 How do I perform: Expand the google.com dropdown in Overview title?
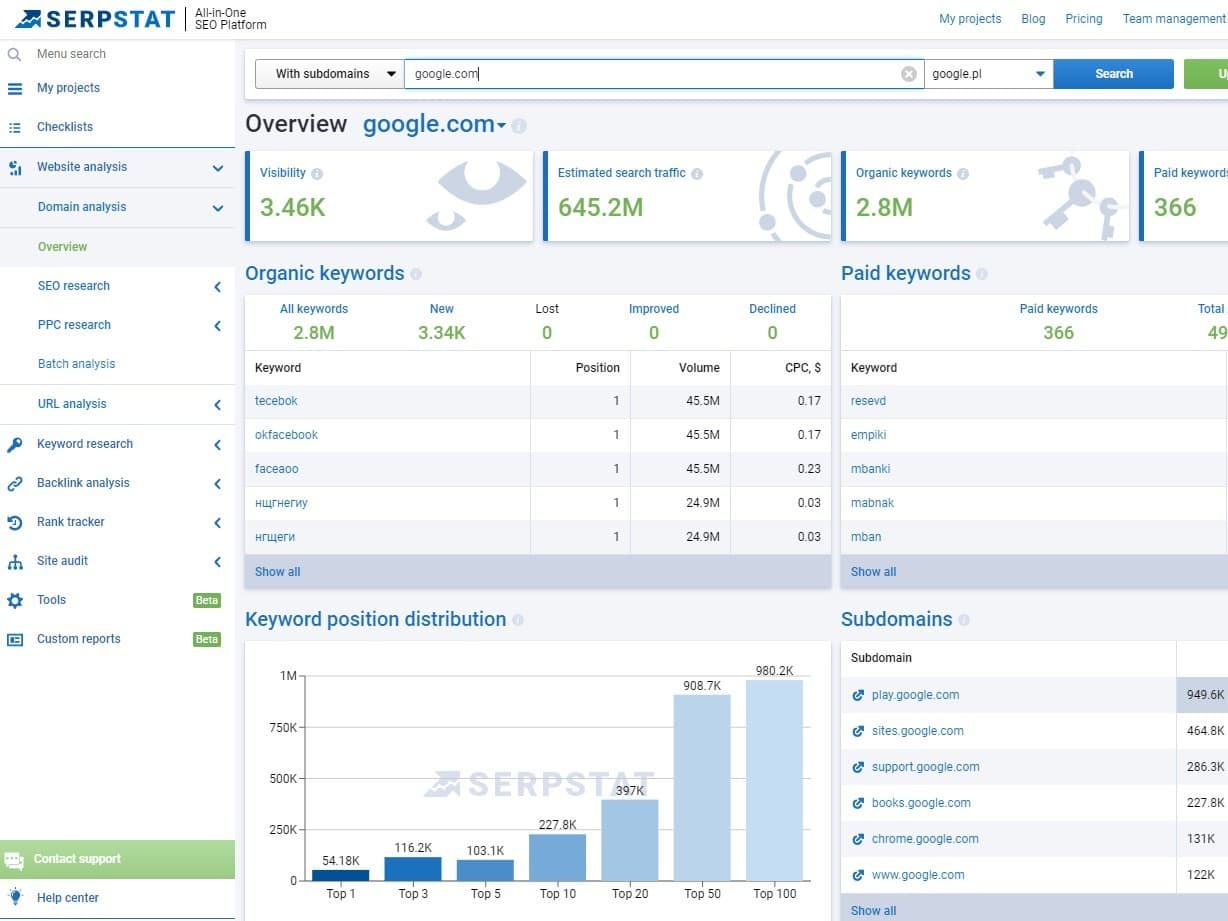coord(499,124)
